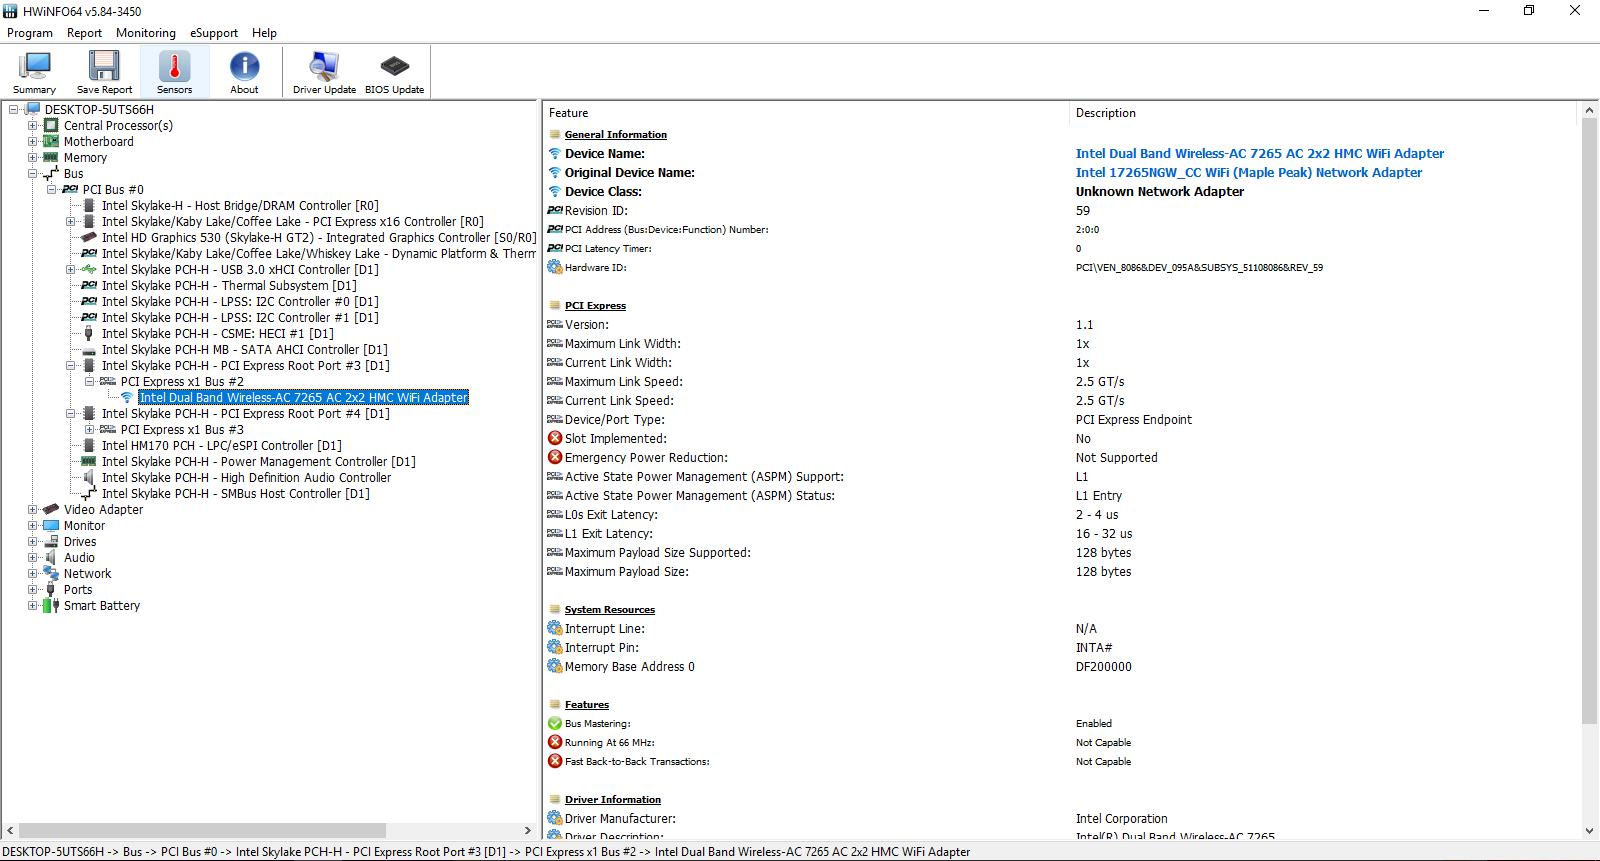Screen dimensions: 1600x861
Task: Click the Ports plug icon
Action: (51, 589)
